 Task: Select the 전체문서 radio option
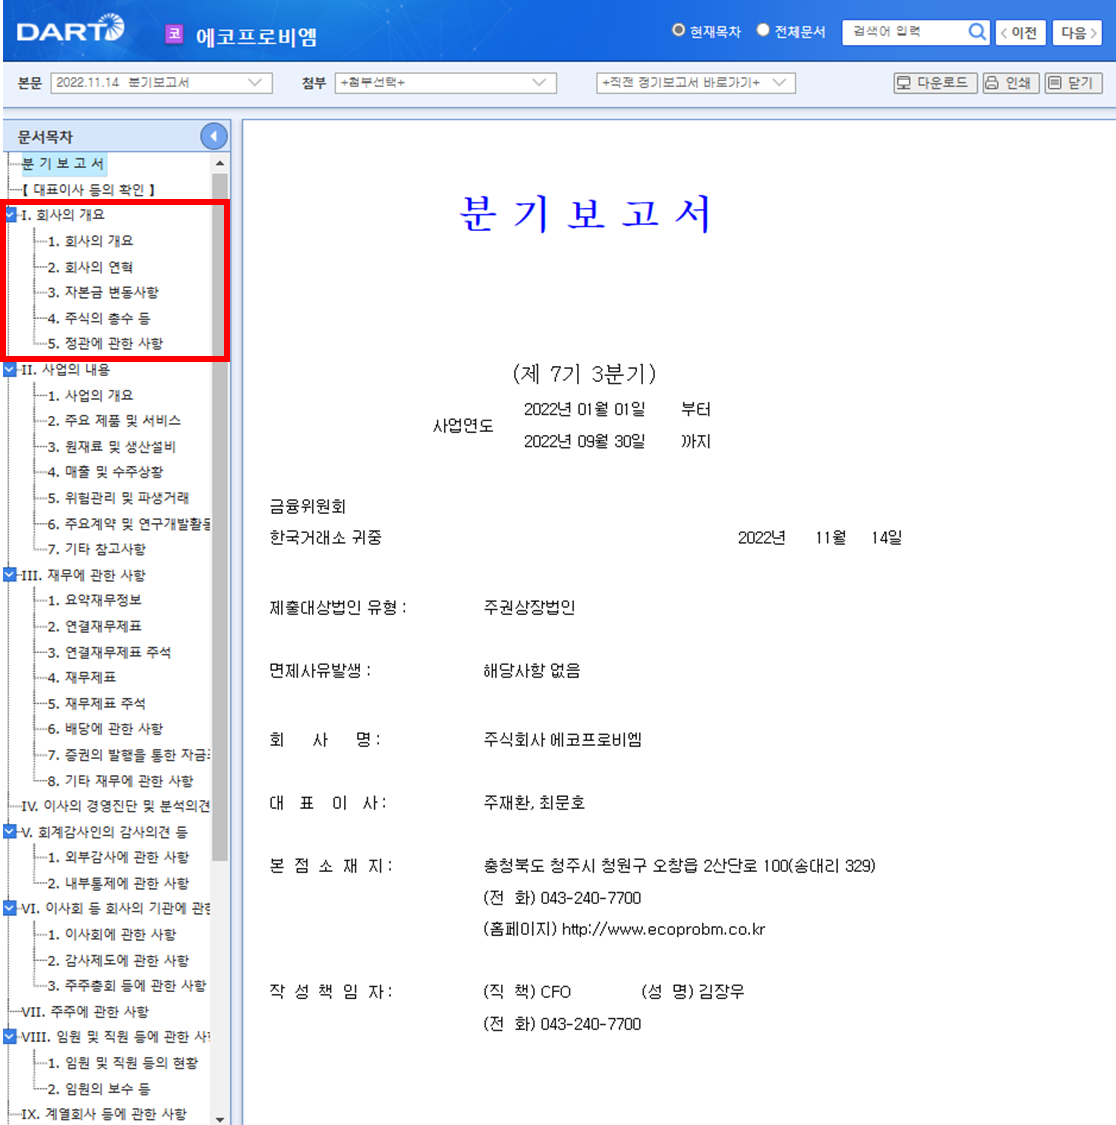(763, 30)
